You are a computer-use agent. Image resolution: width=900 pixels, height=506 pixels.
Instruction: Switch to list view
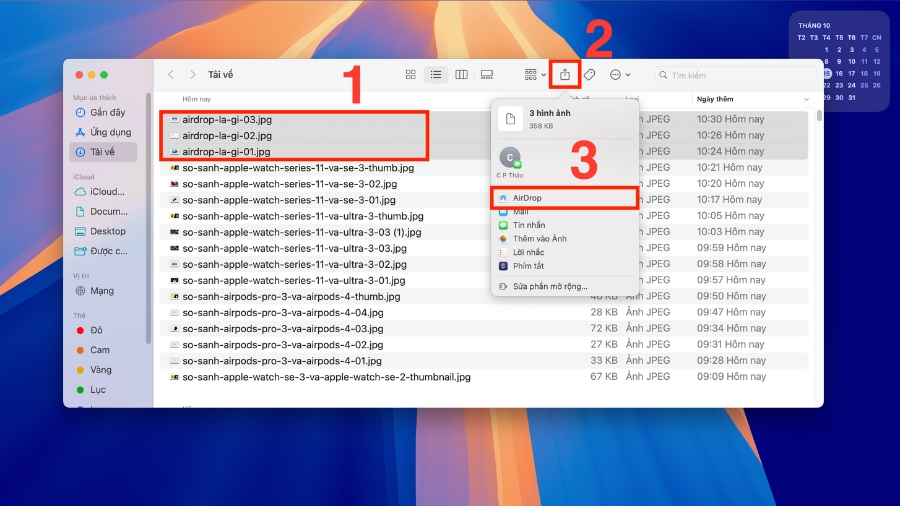coord(436,75)
